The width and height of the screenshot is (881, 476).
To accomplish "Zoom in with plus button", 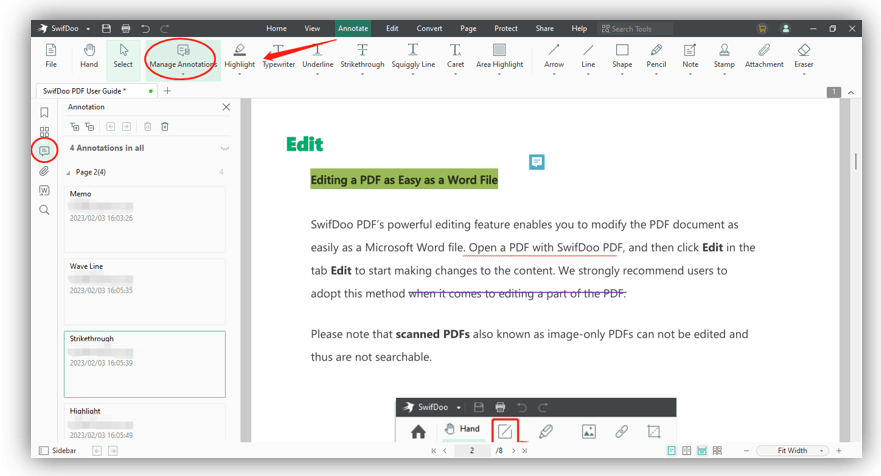I will tap(839, 451).
